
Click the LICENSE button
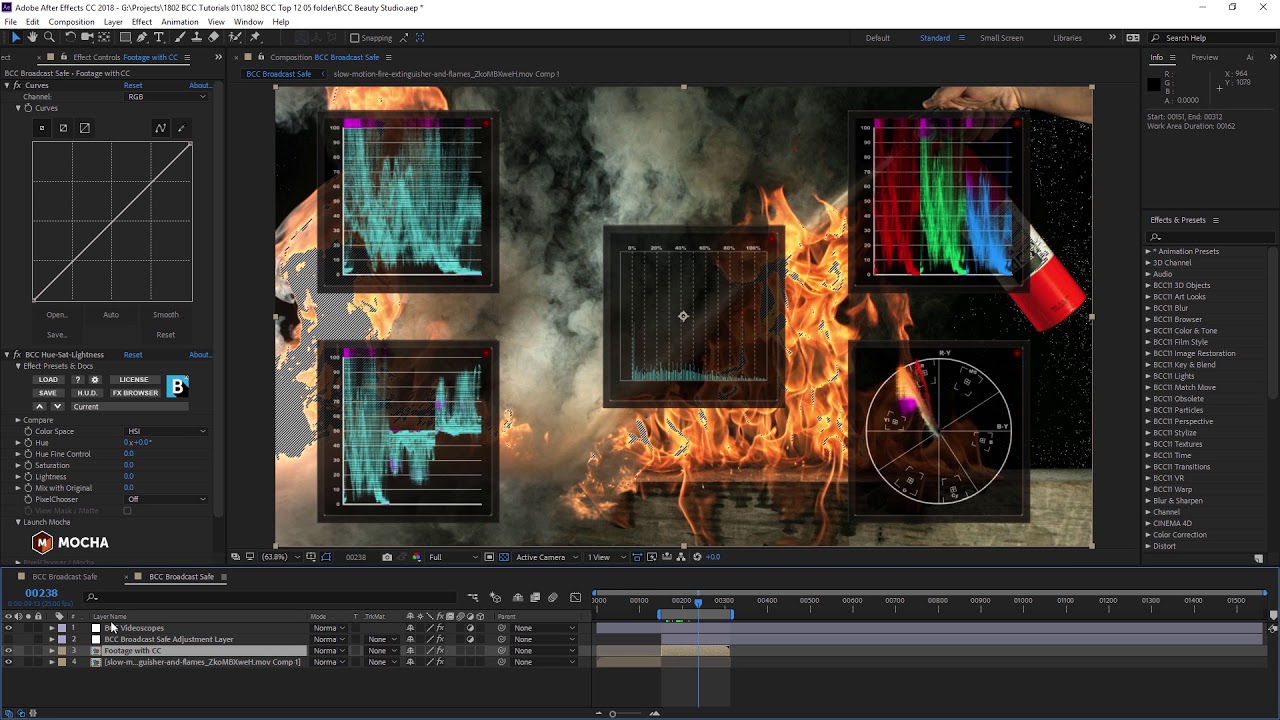tap(134, 380)
